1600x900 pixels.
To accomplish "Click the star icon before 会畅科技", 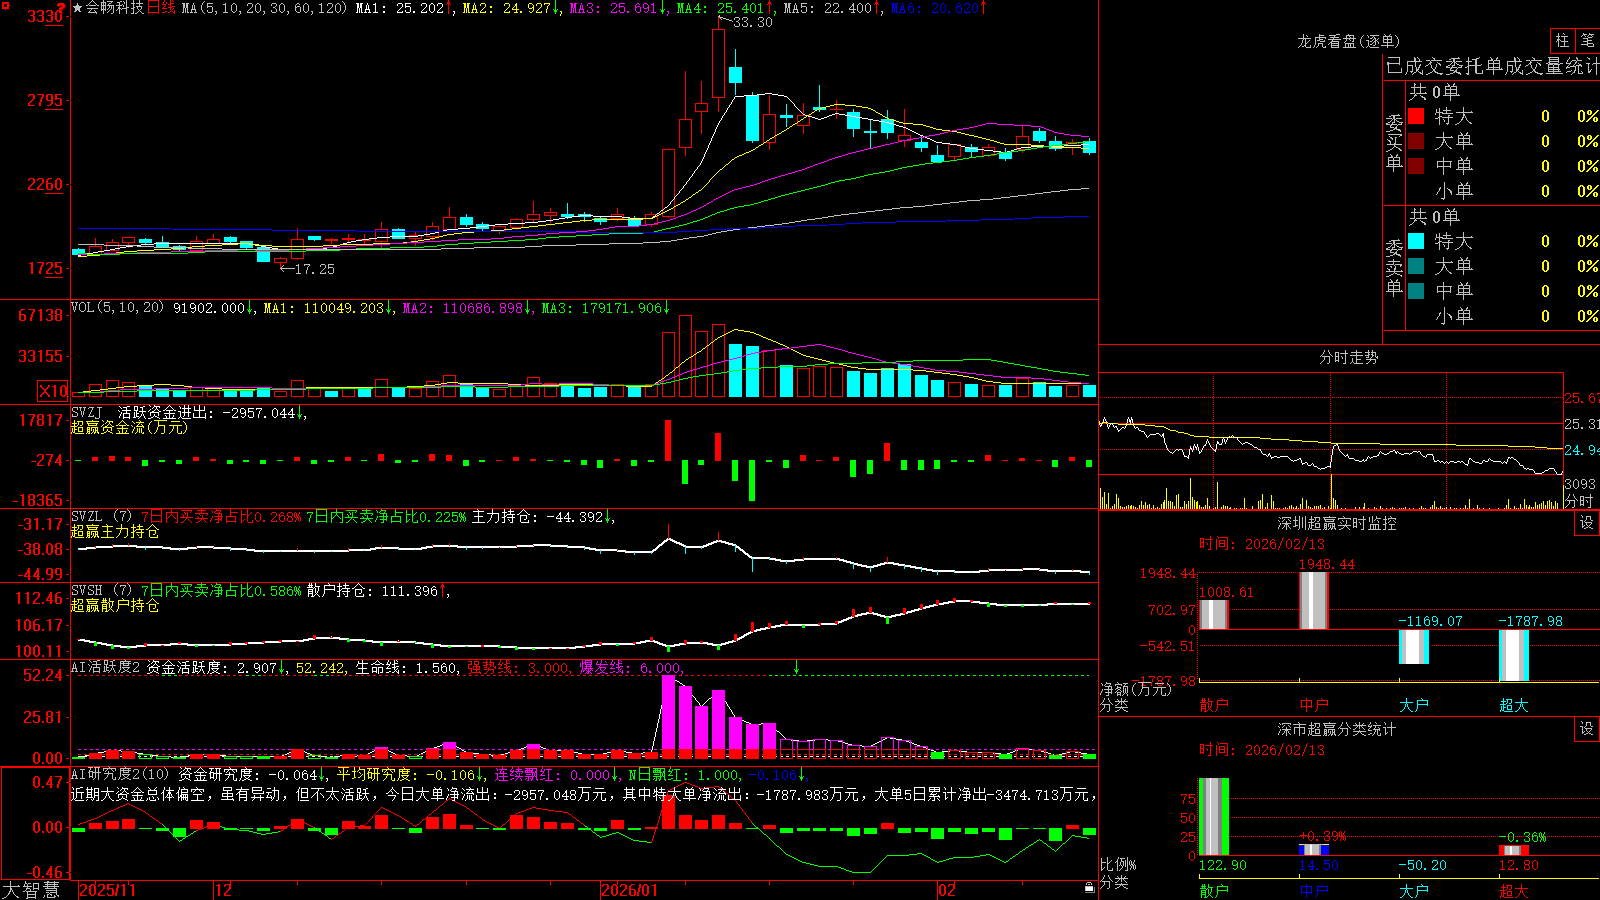I will (77, 8).
